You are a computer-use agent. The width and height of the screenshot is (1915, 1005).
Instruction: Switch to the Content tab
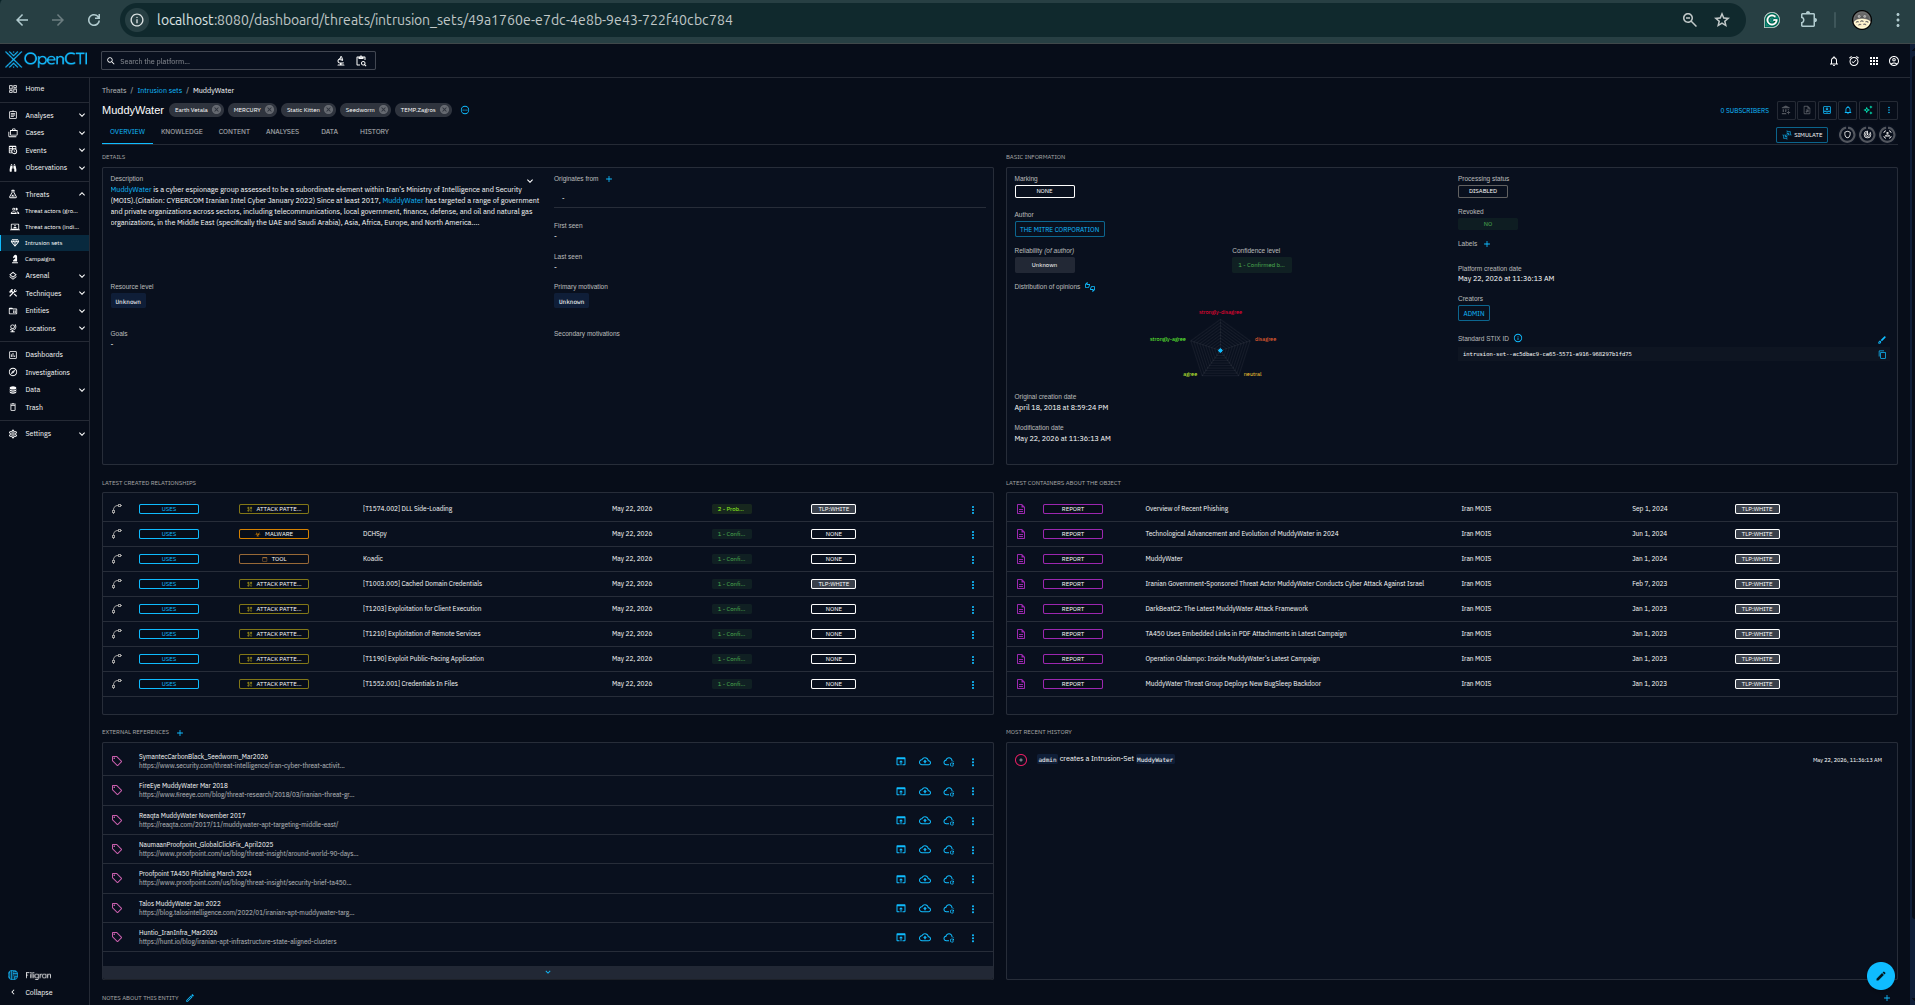(x=234, y=132)
